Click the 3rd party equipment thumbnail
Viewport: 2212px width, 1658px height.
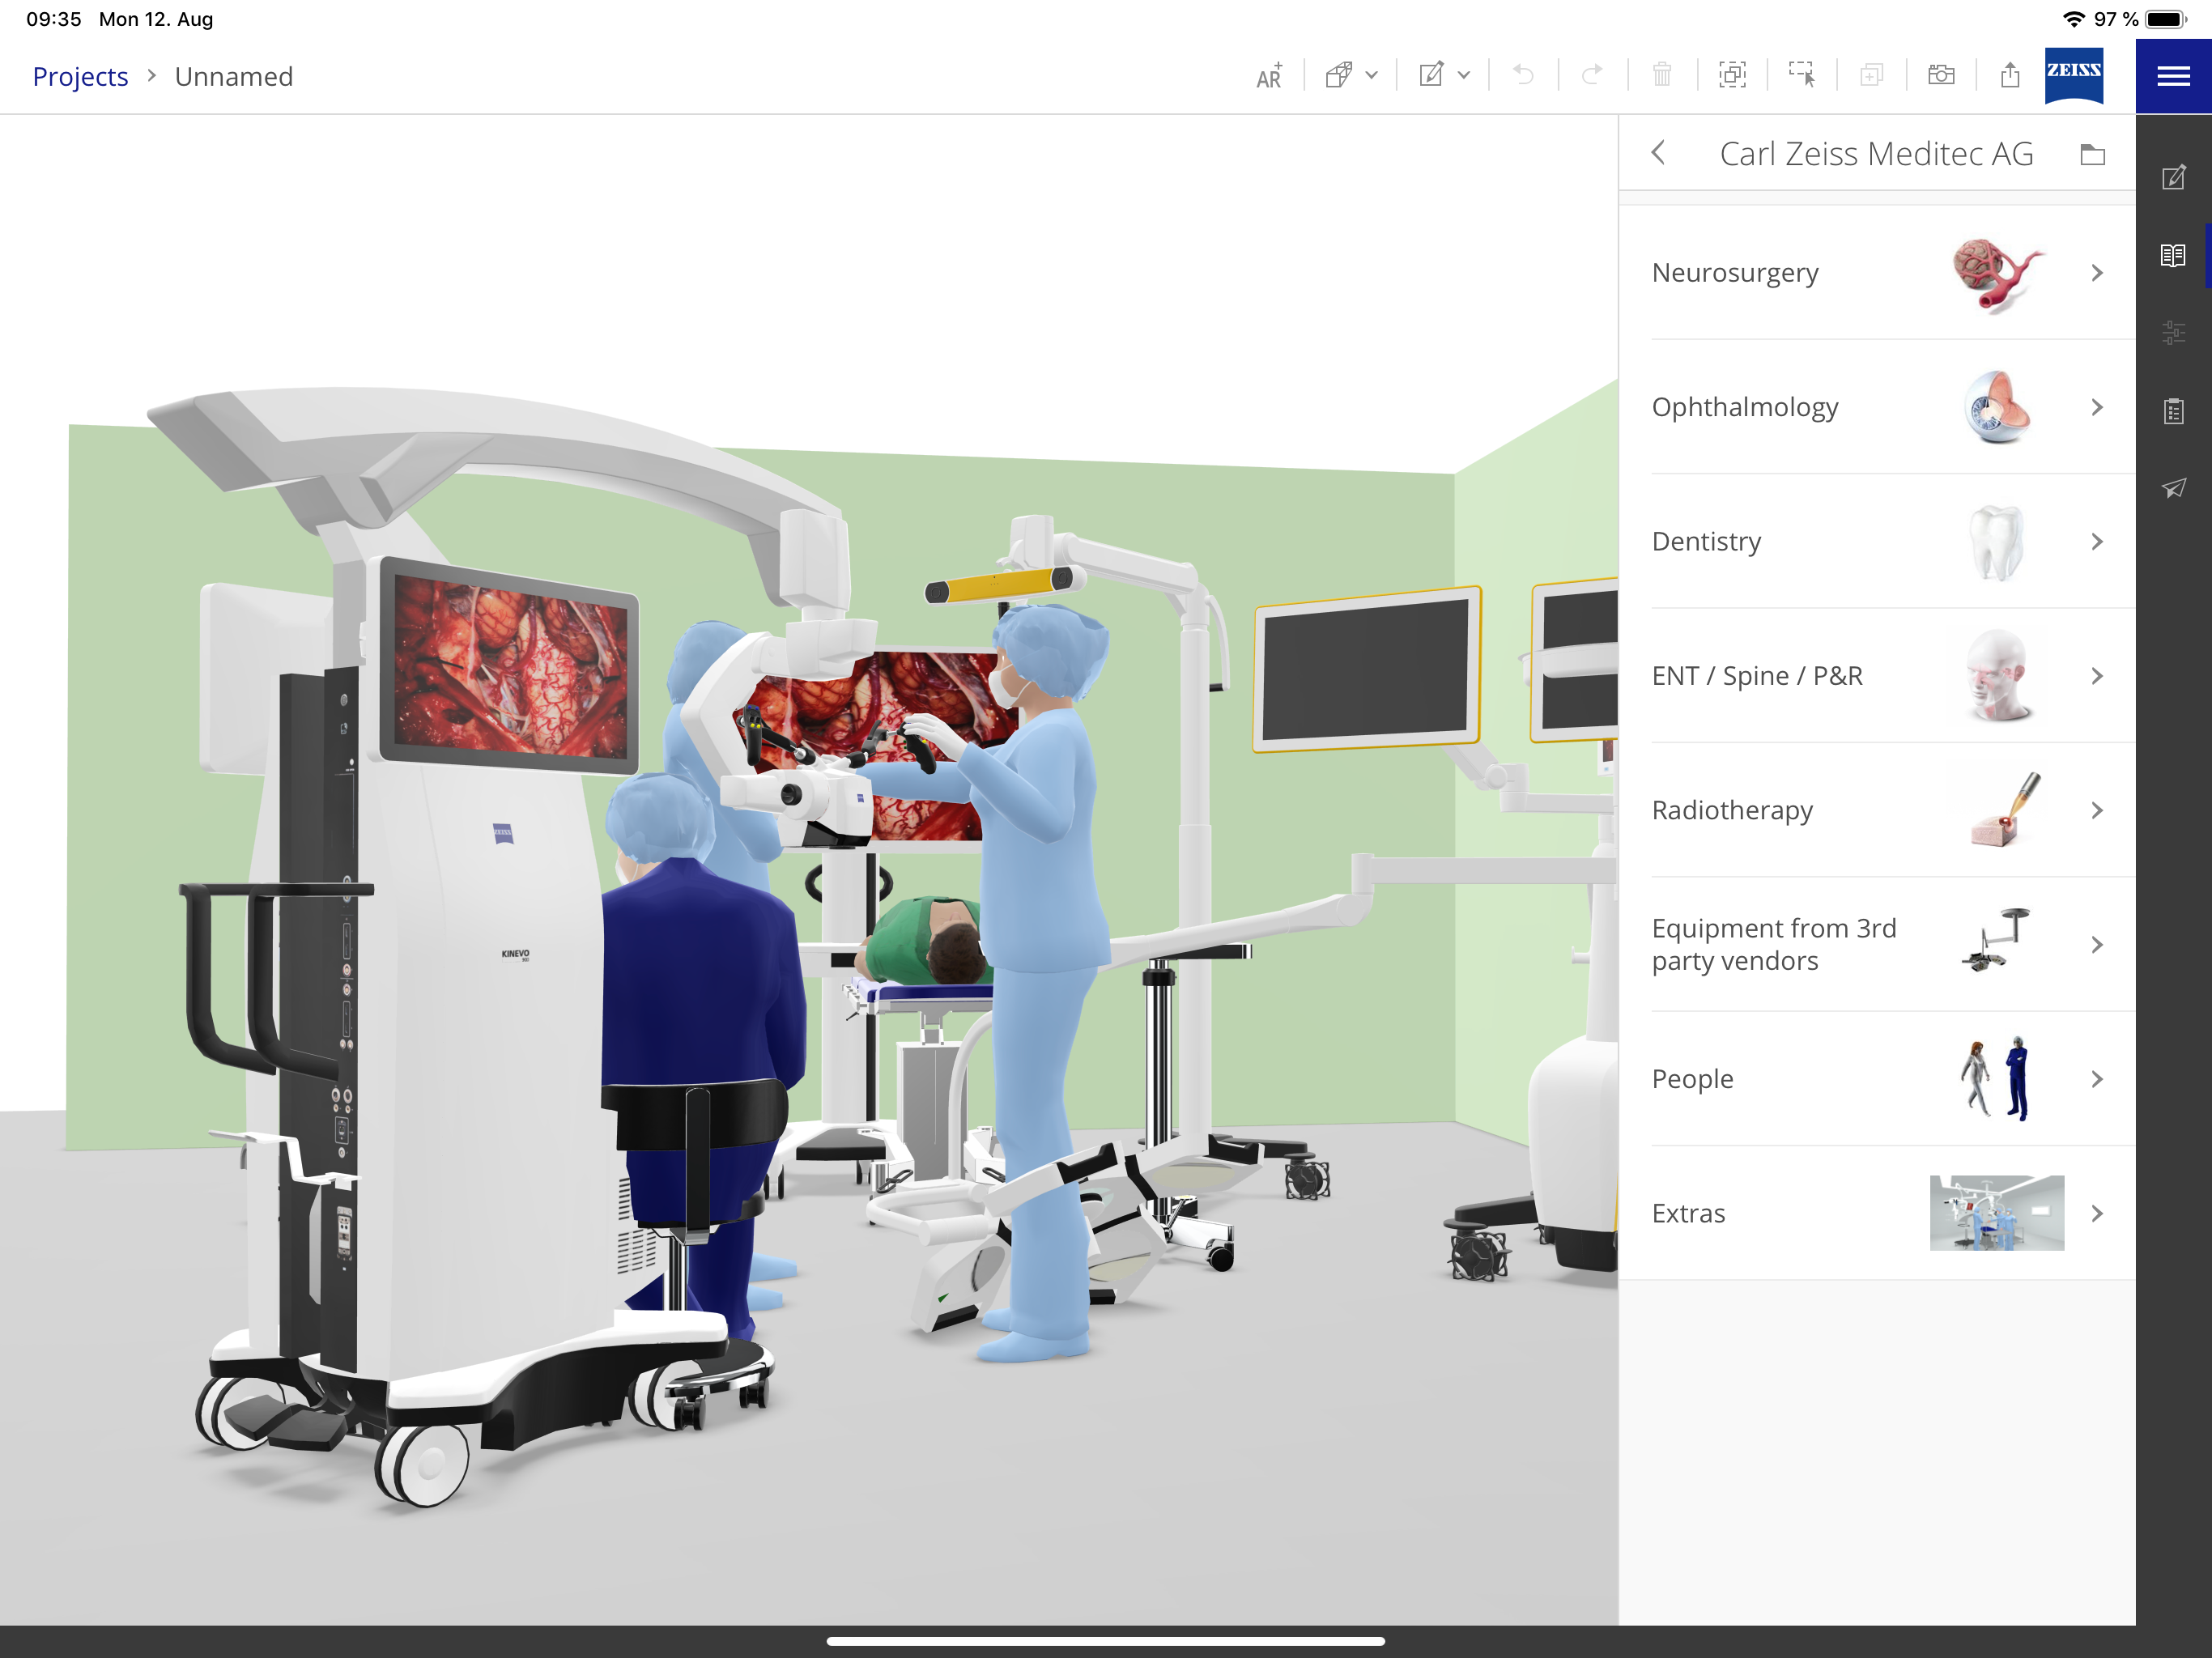[x=1996, y=940]
